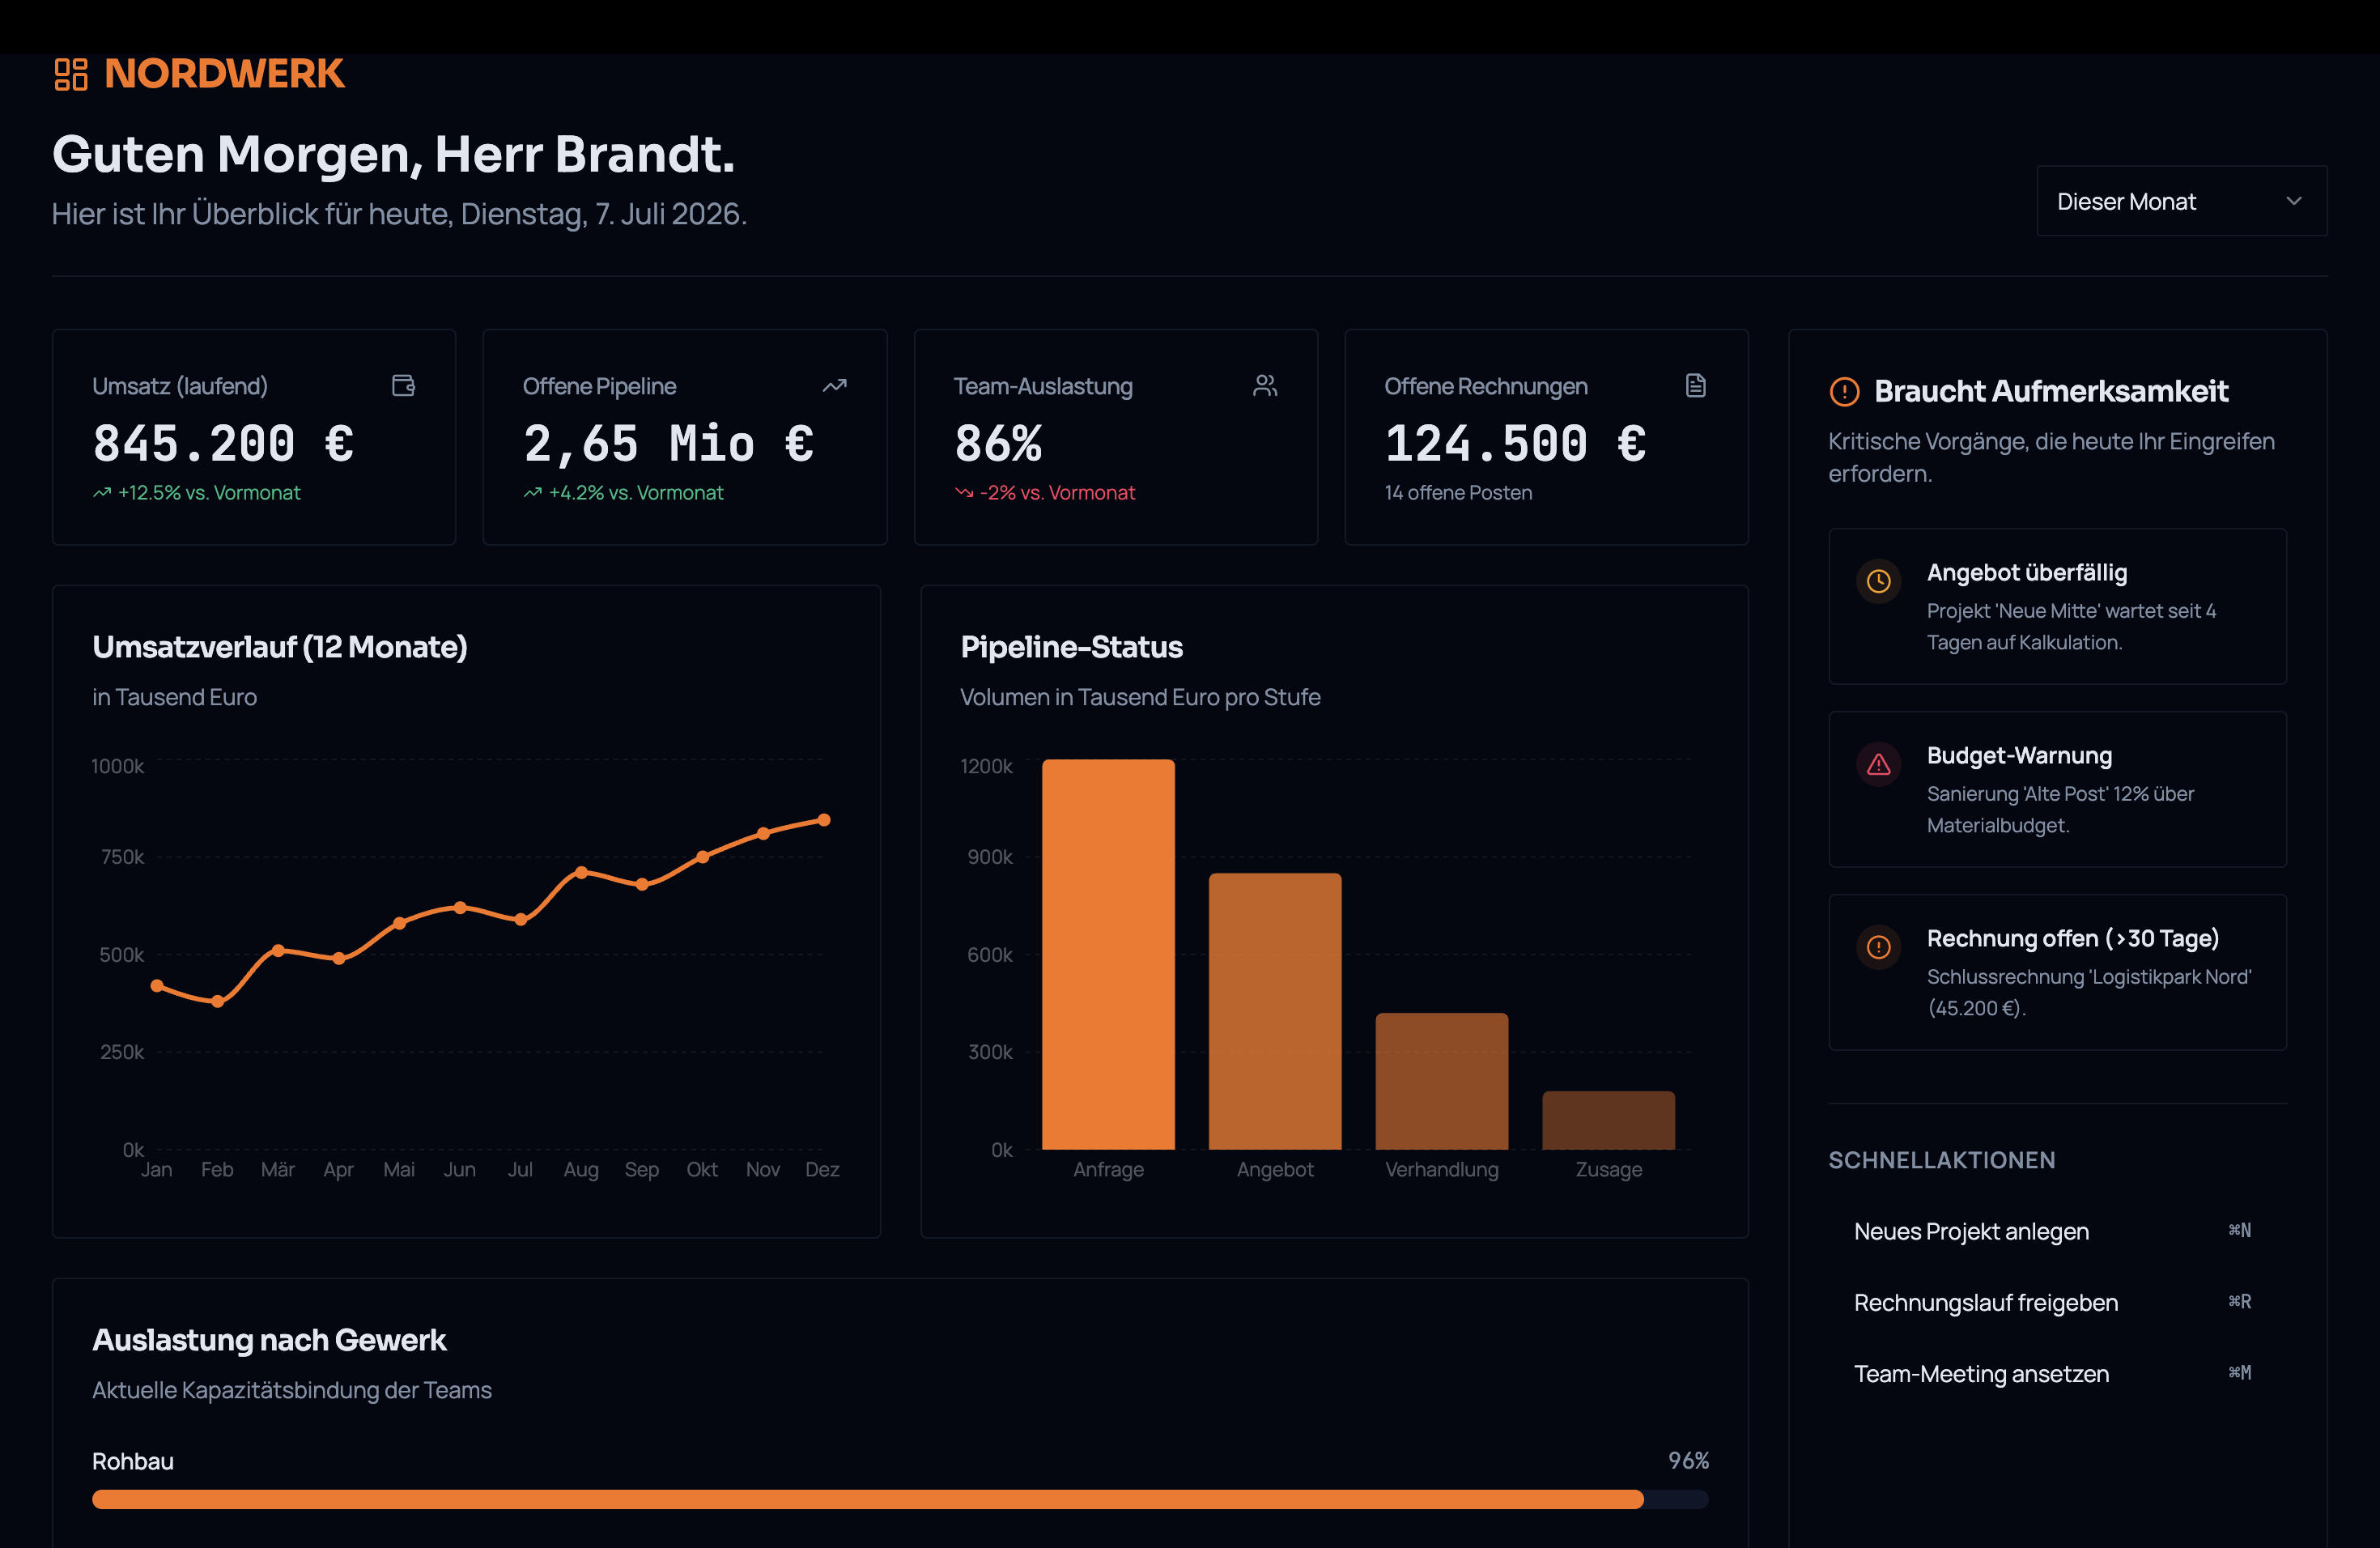
Task: Click the warning triangle icon beside Budget-Warnung
Action: coord(1878,764)
